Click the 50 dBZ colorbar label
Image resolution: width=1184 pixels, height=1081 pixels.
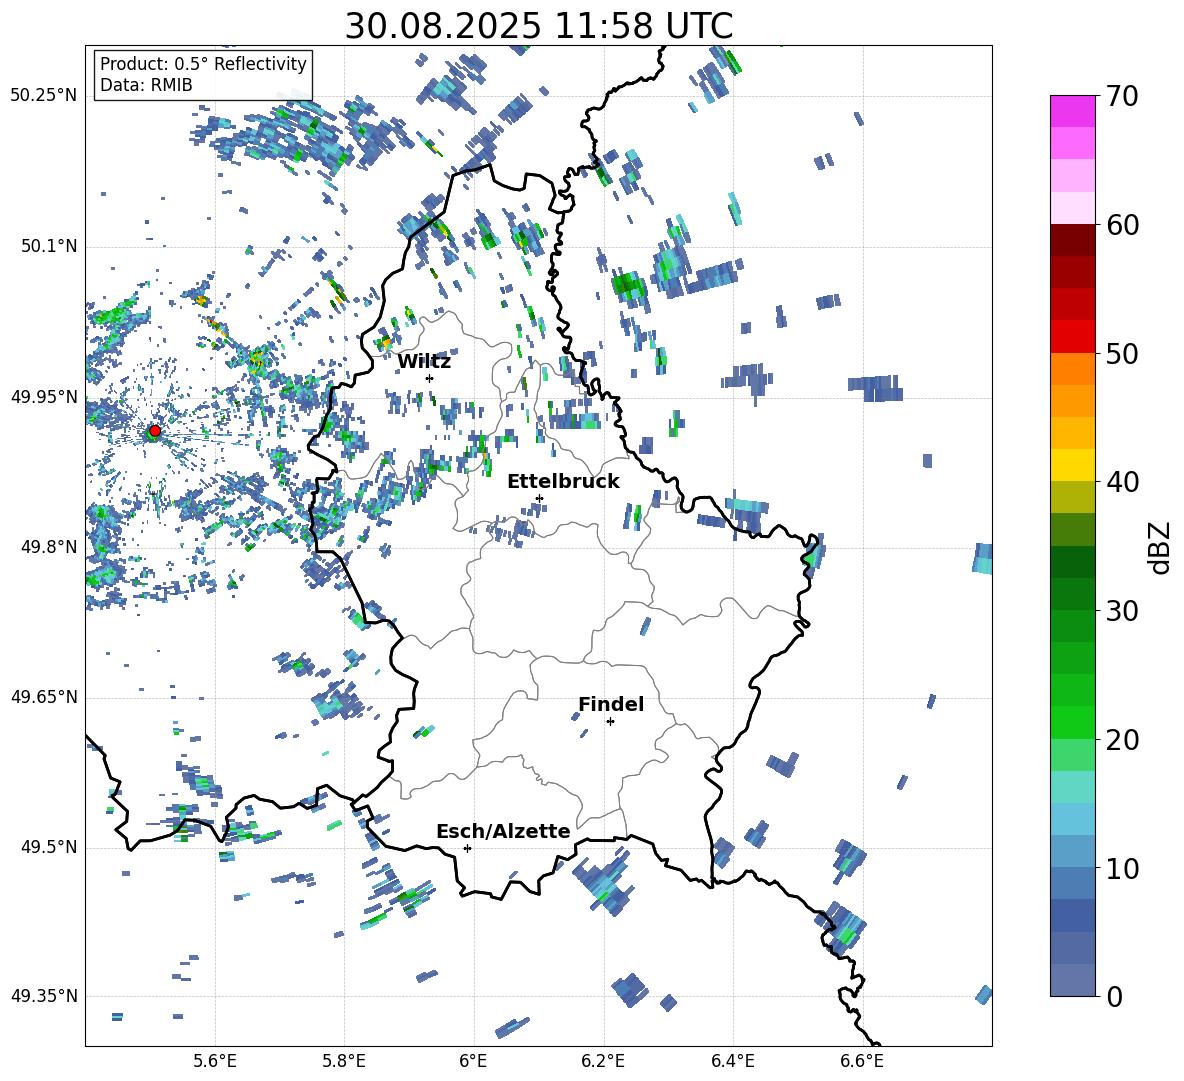click(x=1122, y=354)
